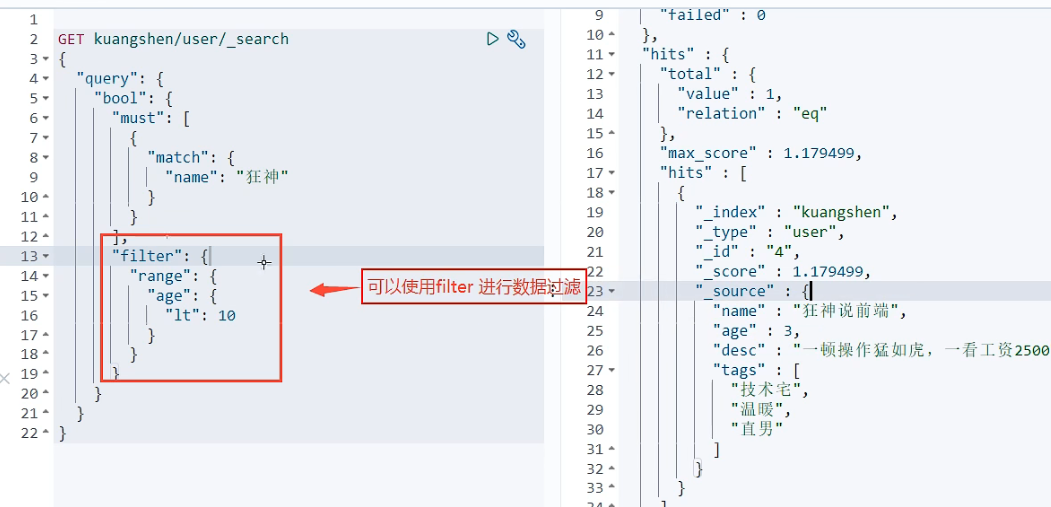Collapse the "filter" block fold arrow
This screenshot has height=507, width=1051.
coord(46,256)
